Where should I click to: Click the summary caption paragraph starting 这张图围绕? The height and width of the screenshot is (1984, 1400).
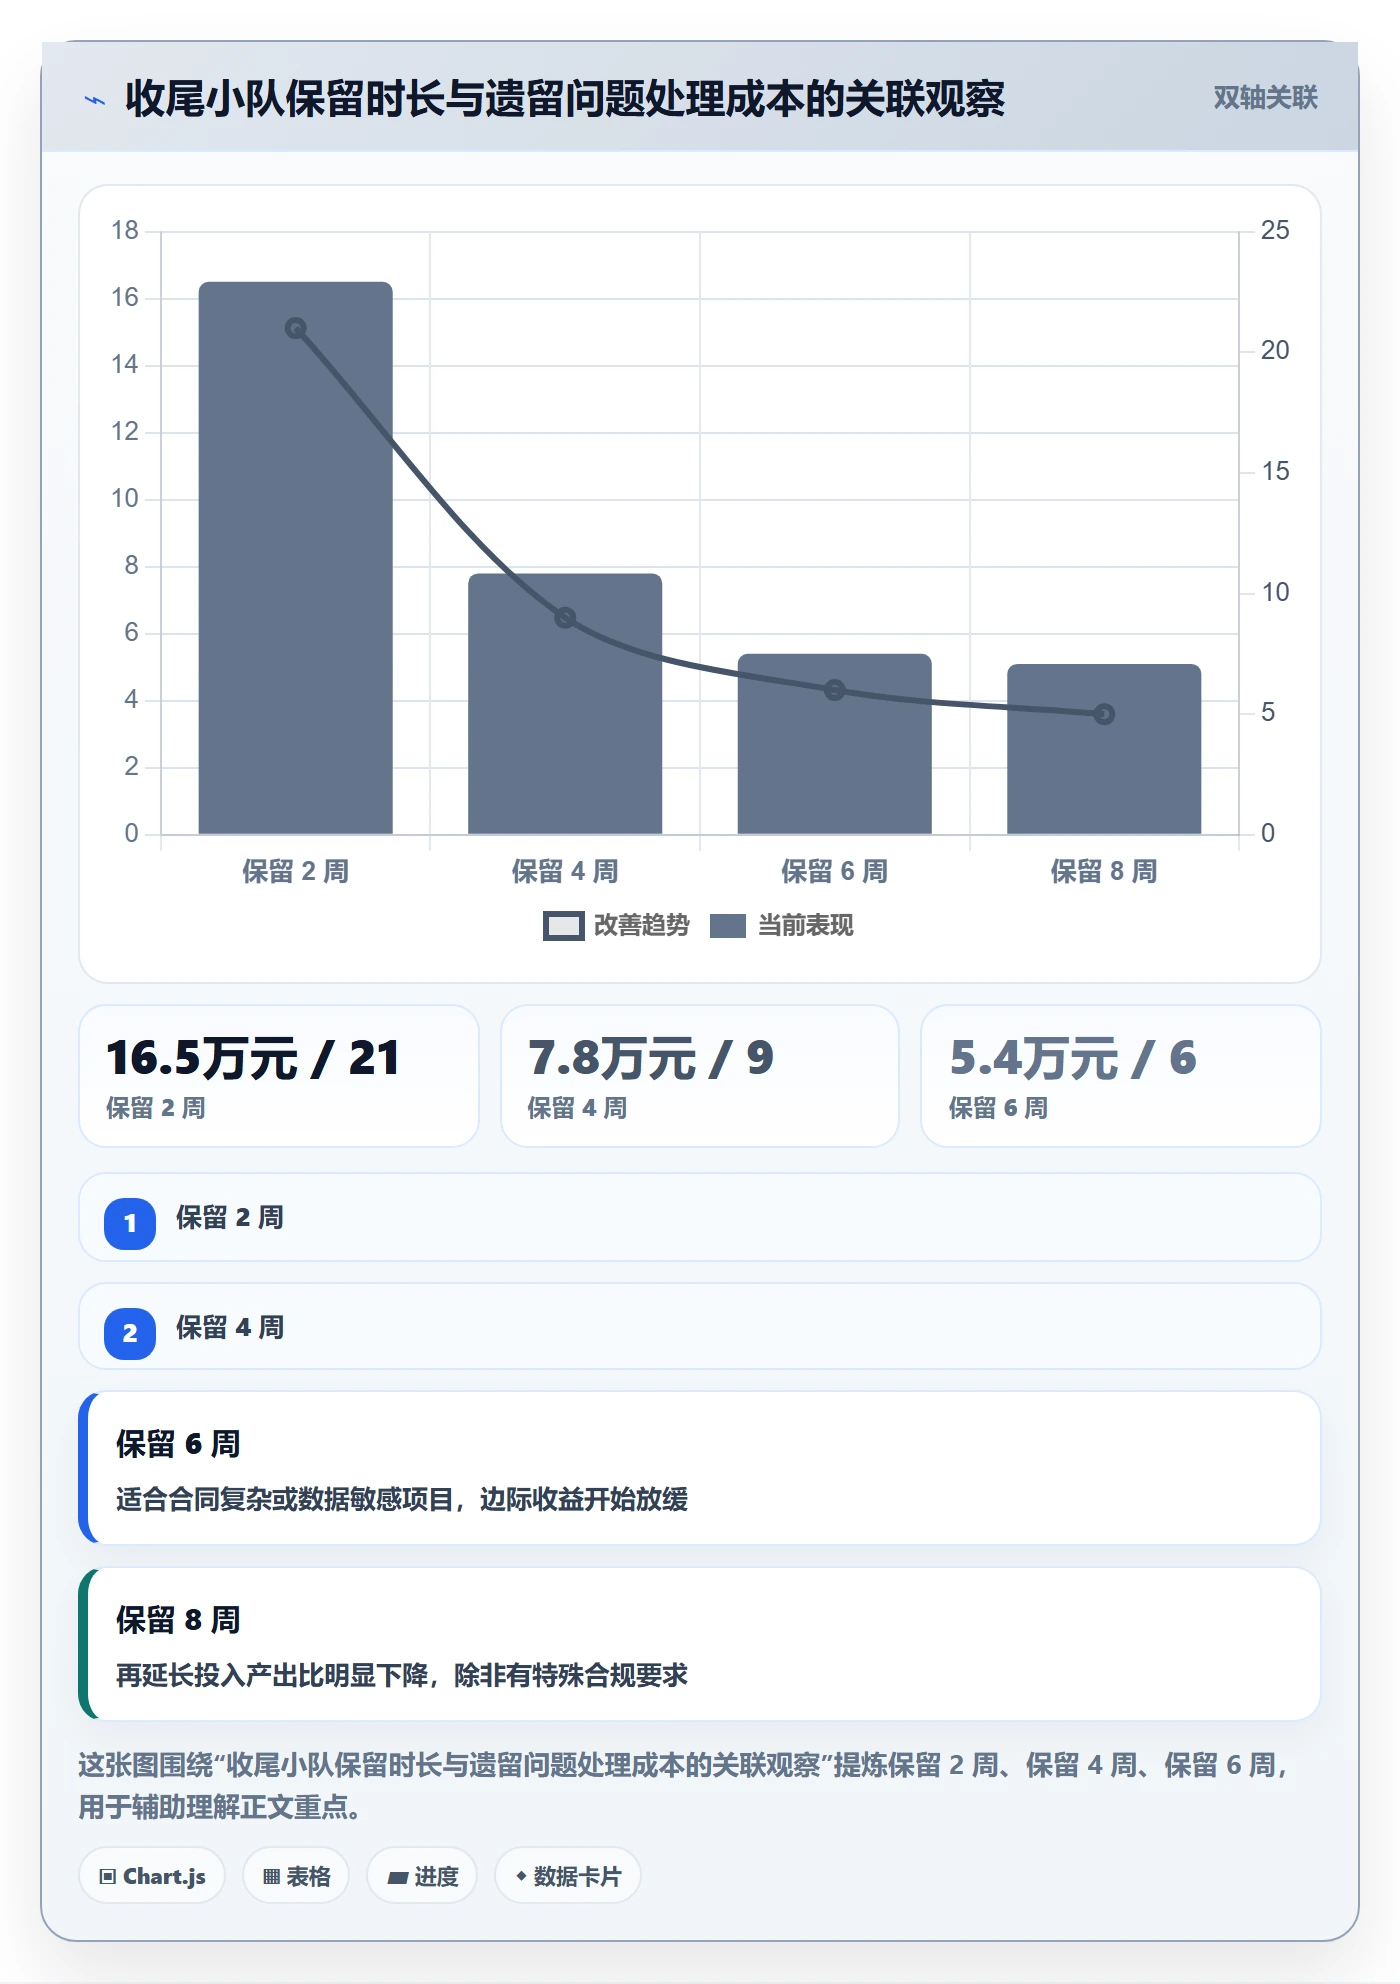683,1786
